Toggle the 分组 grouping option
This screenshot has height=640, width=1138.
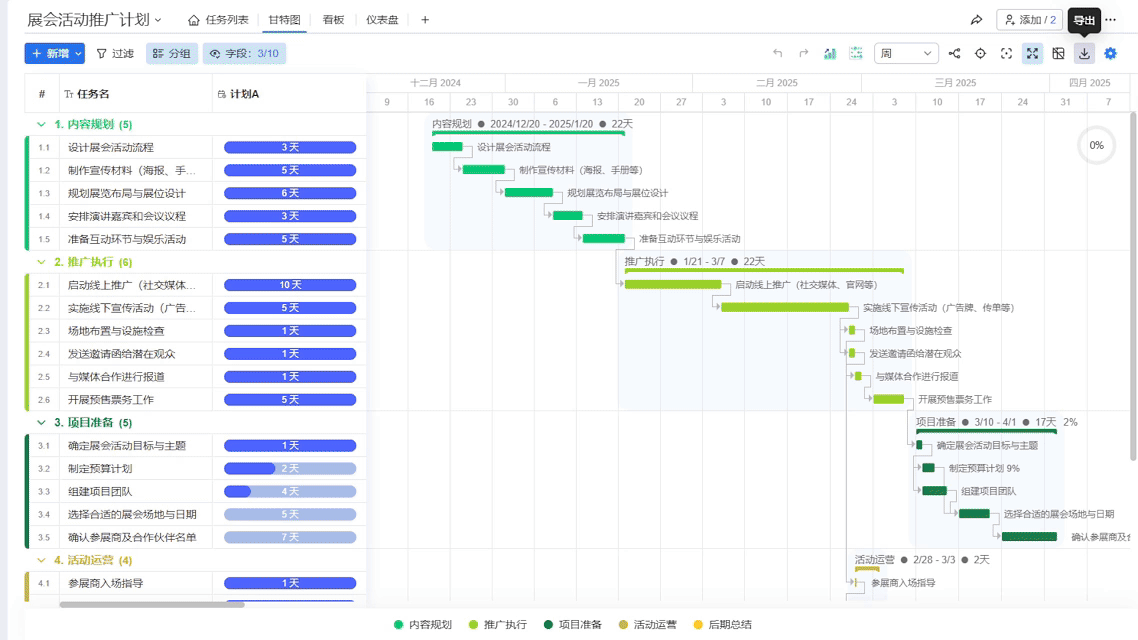pyautogui.click(x=171, y=54)
